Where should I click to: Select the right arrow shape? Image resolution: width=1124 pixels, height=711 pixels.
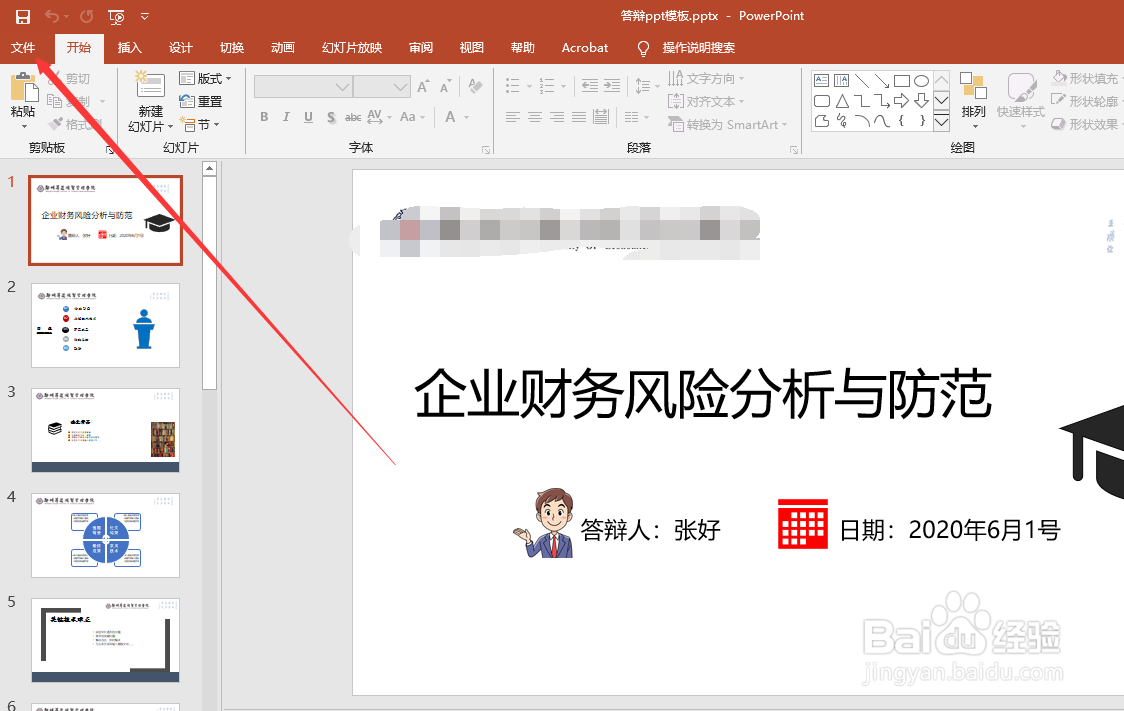902,101
